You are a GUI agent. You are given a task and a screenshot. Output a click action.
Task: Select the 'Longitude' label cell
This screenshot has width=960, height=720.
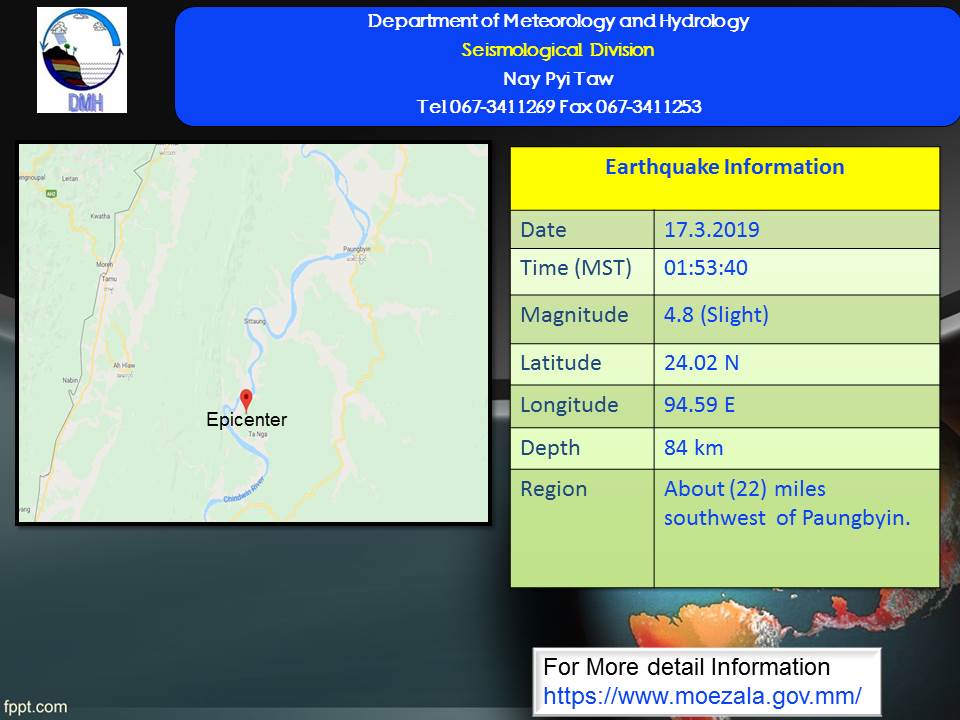(582, 406)
